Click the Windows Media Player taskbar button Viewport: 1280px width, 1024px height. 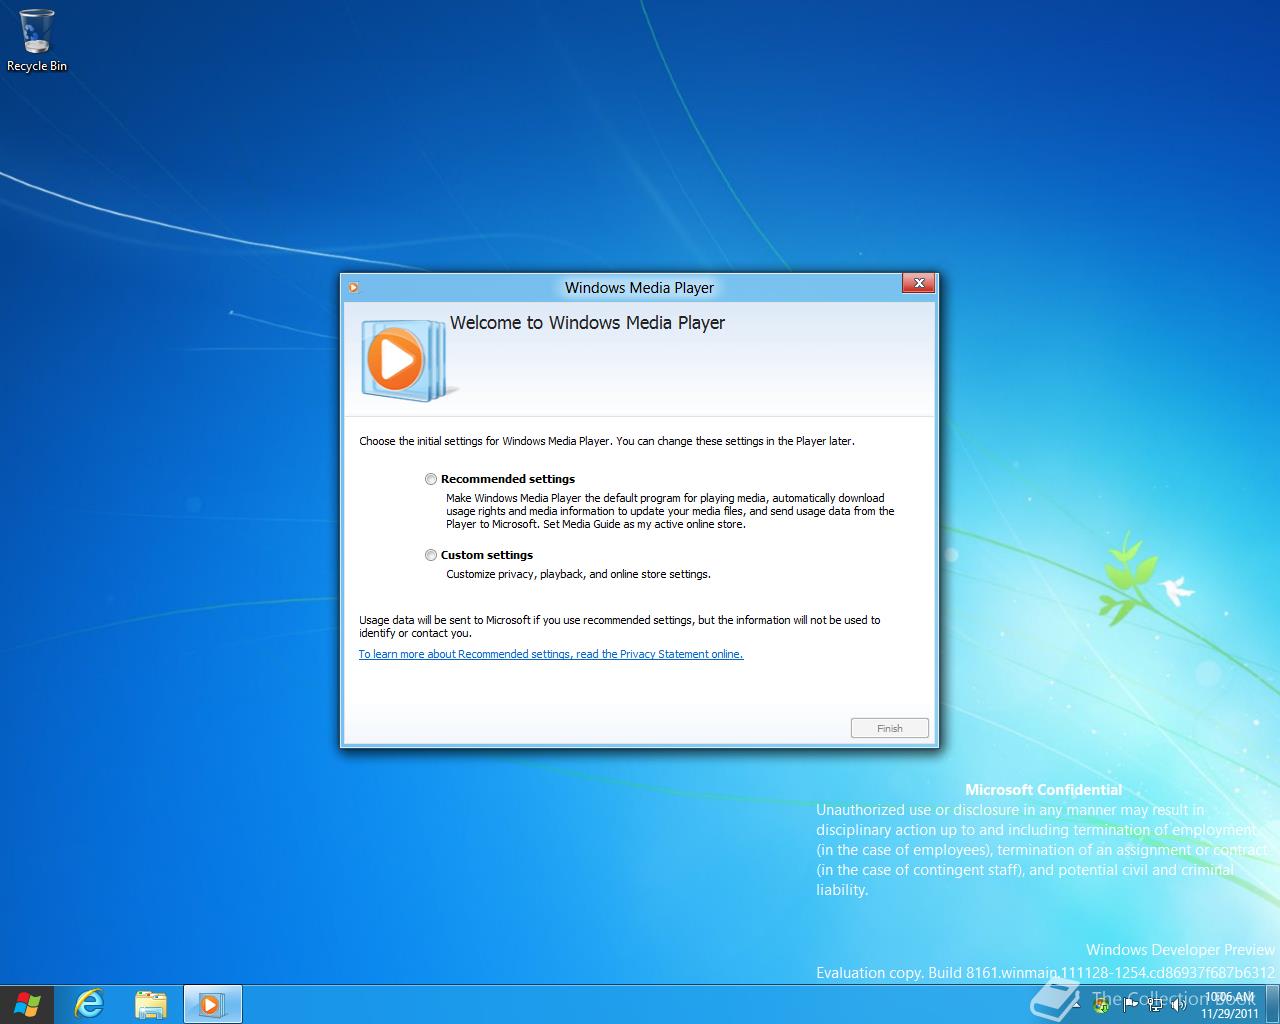212,1004
